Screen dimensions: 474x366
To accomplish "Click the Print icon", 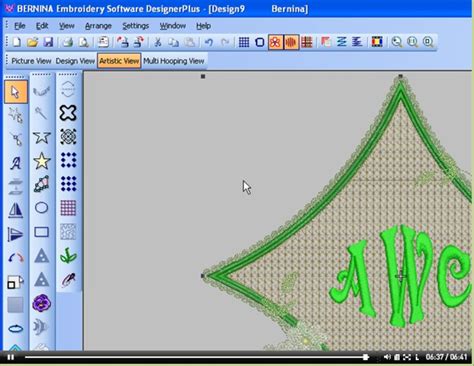I will click(68, 42).
